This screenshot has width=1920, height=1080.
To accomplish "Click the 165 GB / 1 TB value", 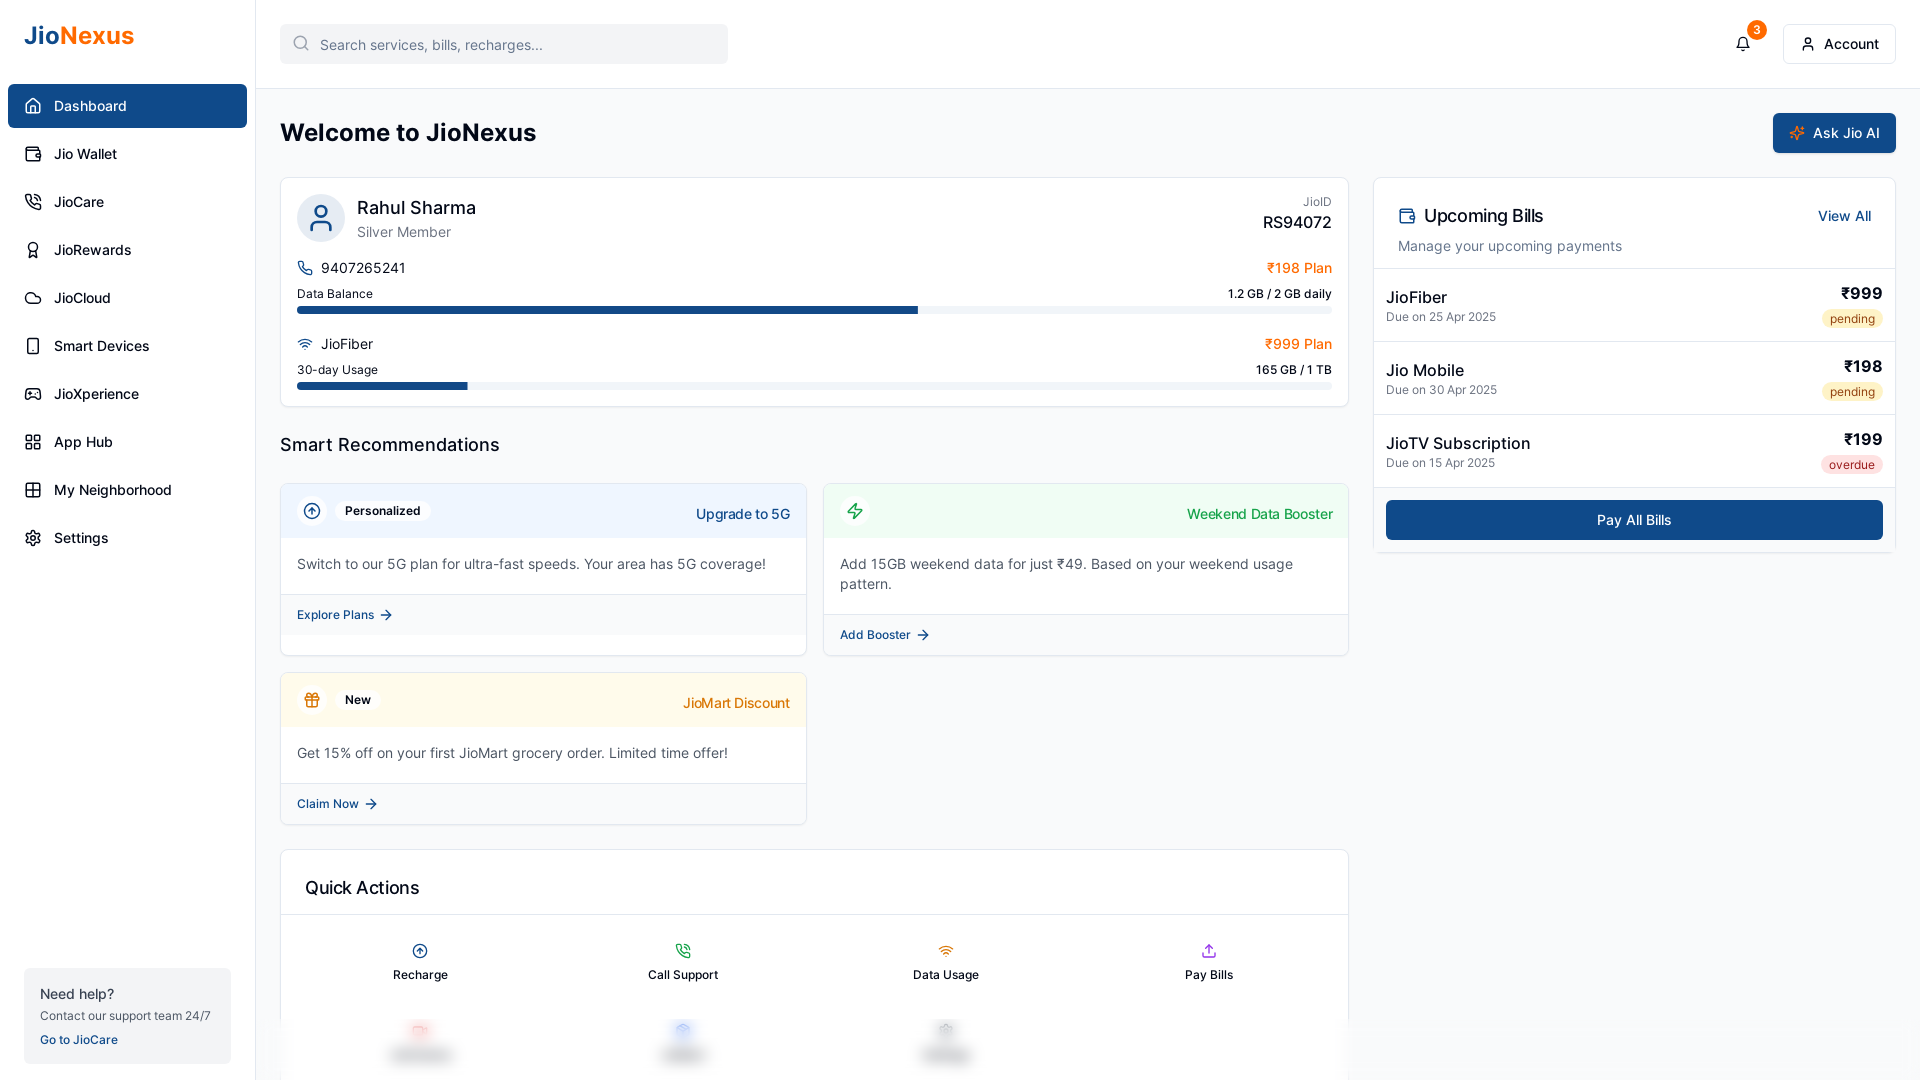I will [x=1294, y=370].
